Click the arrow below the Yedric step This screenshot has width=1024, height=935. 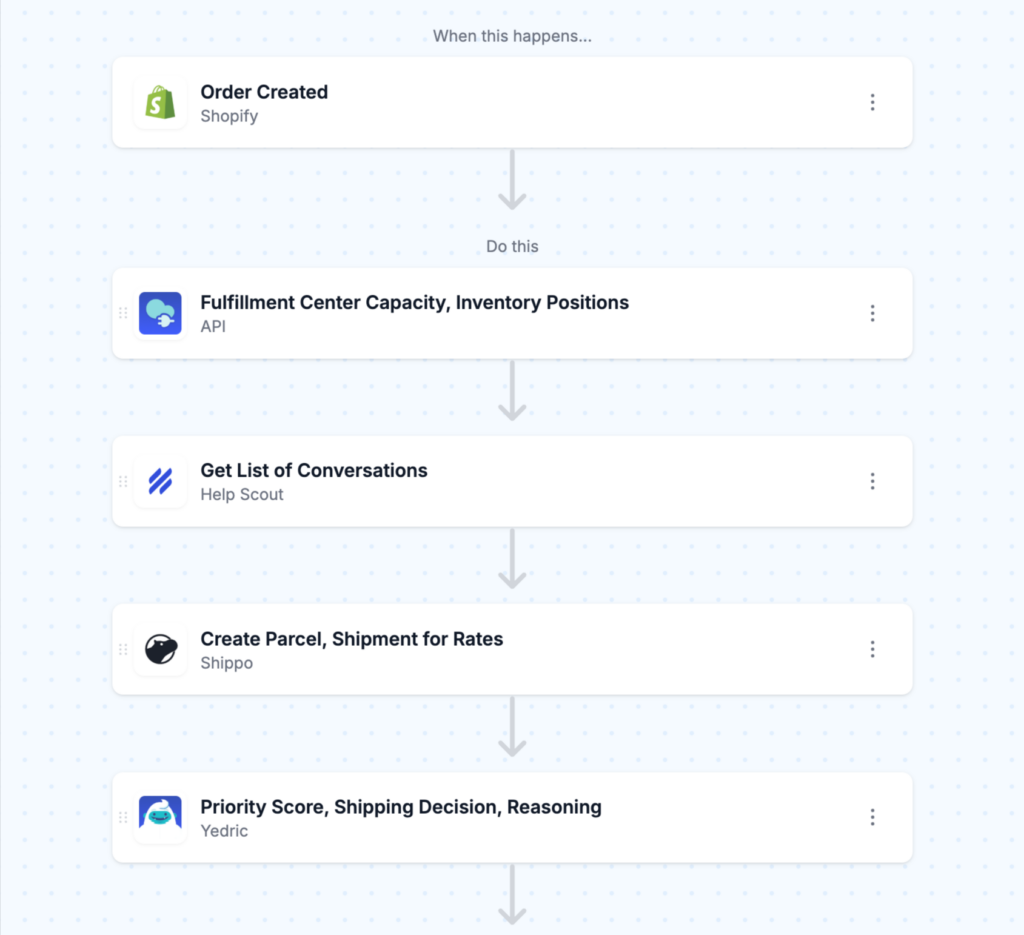(512, 897)
